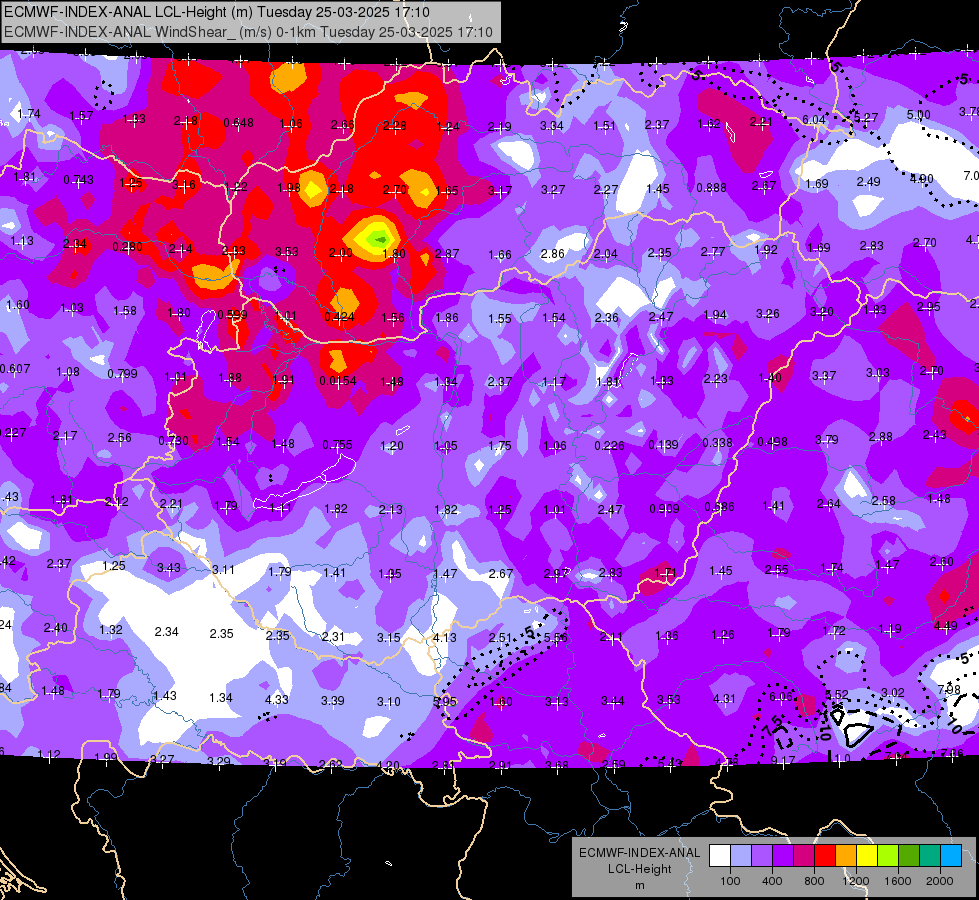Click the legend tick label 800
This screenshot has height=900, width=979.
click(x=814, y=881)
